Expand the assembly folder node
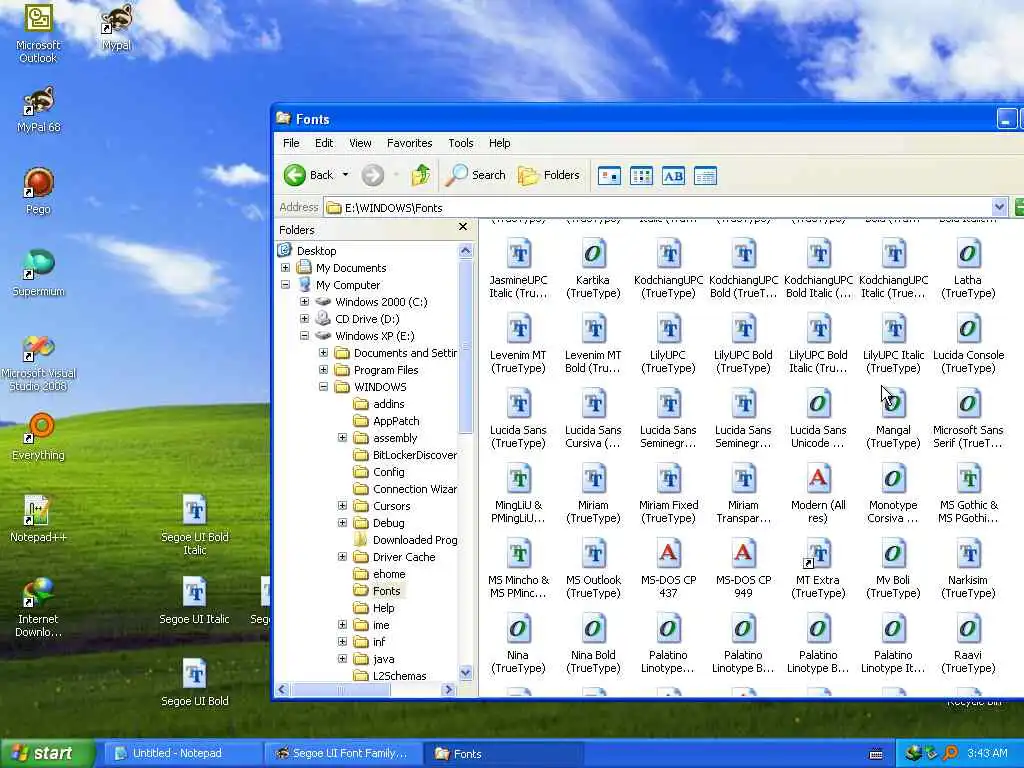Screen dimensions: 1024x768 342,438
